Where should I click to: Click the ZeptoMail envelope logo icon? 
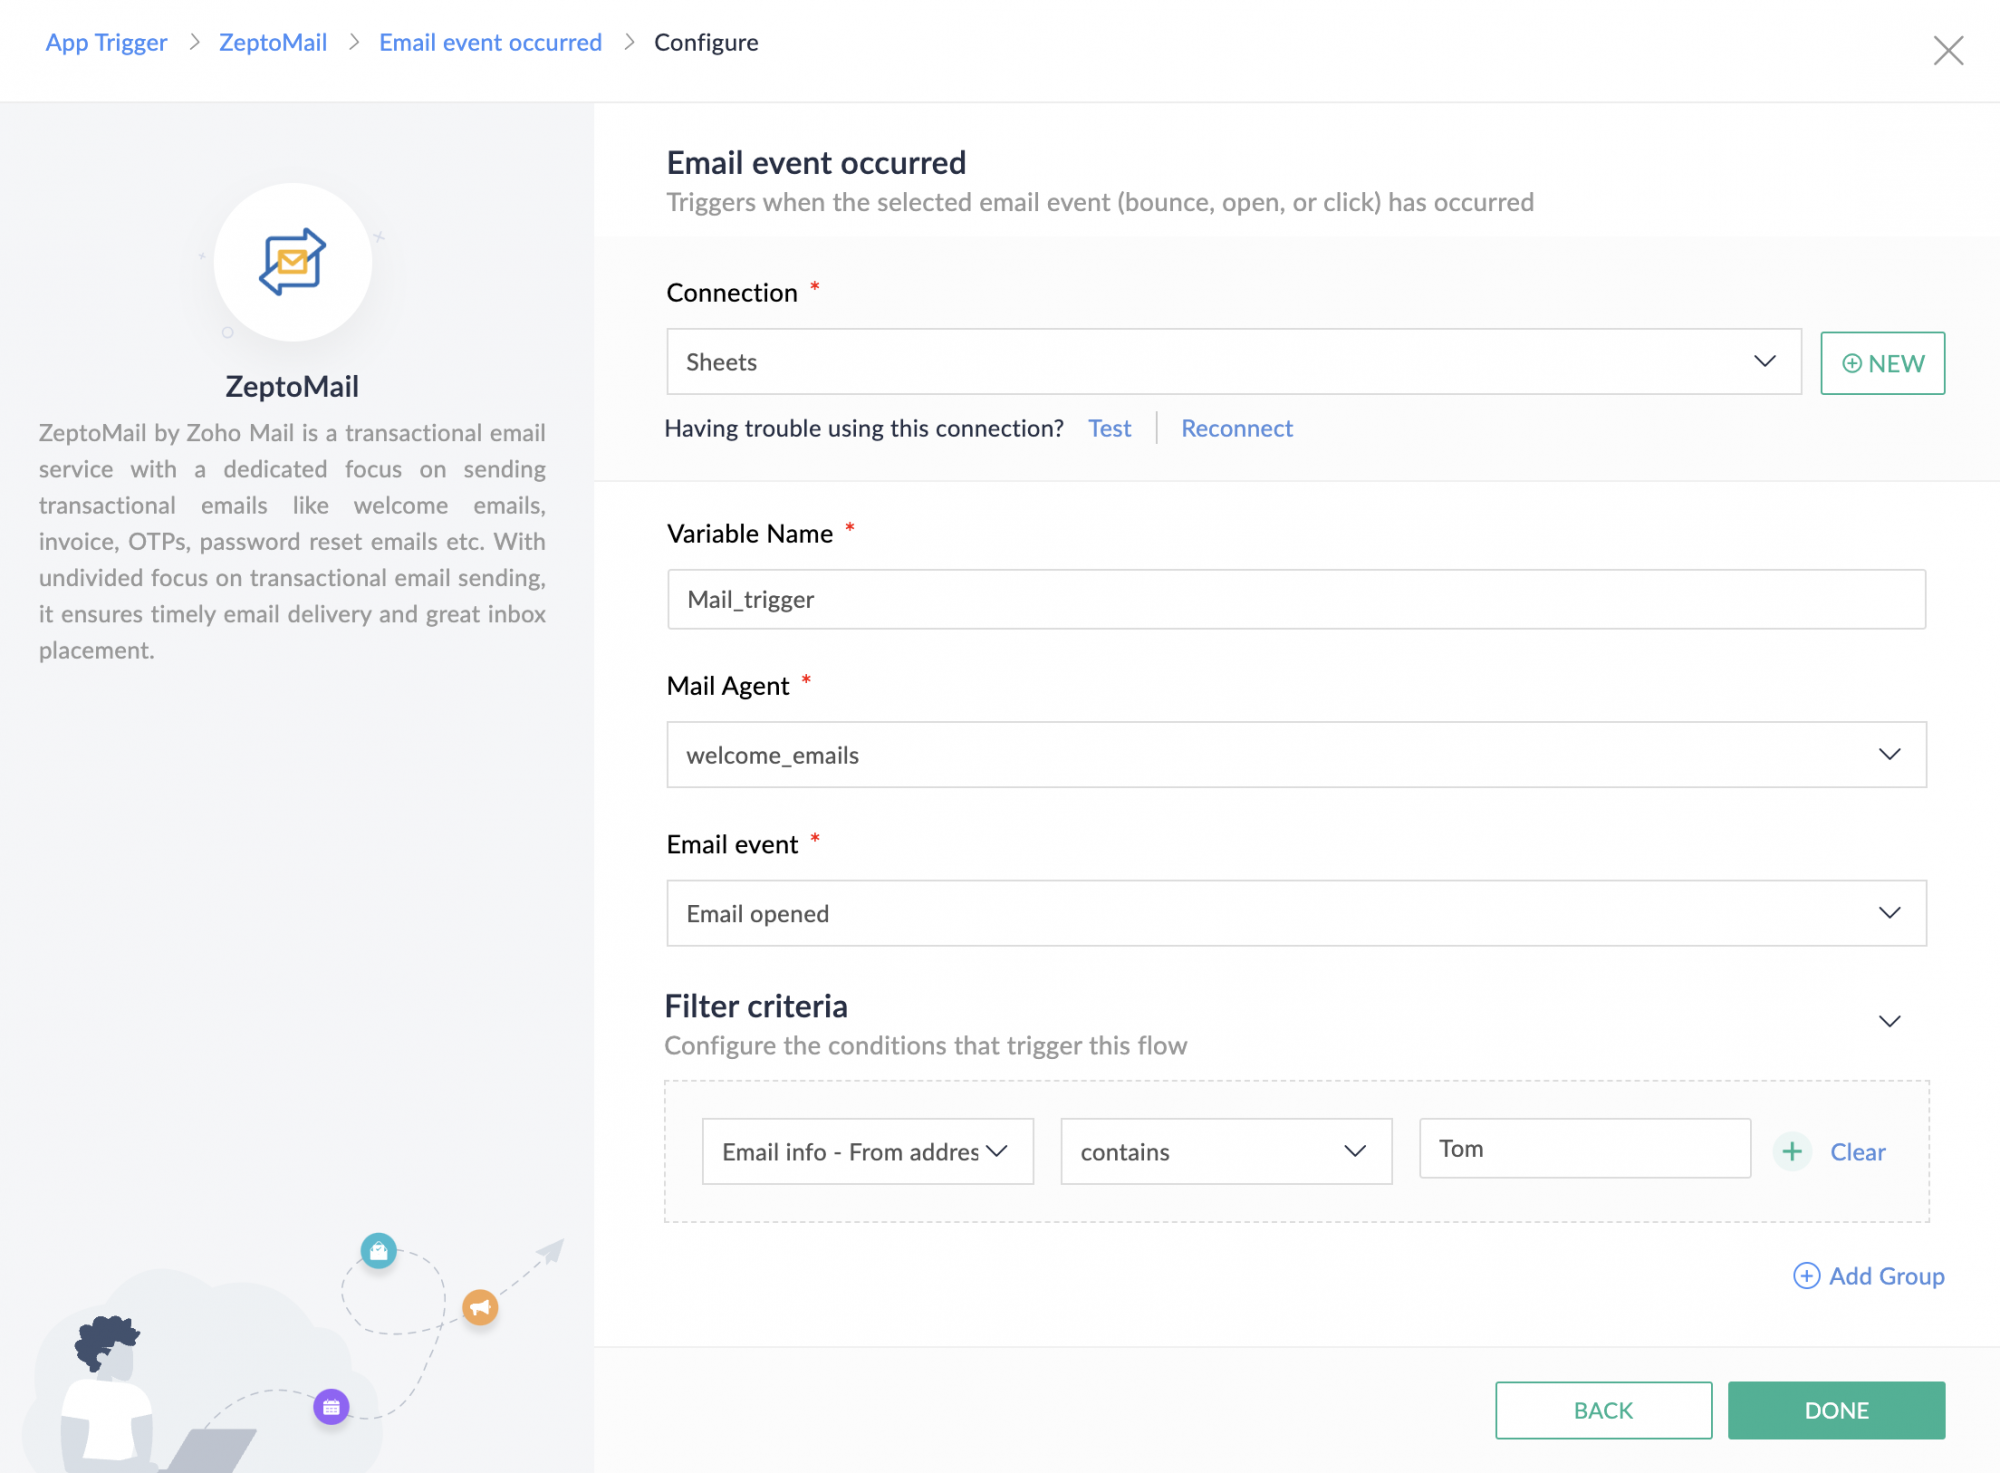(x=292, y=262)
